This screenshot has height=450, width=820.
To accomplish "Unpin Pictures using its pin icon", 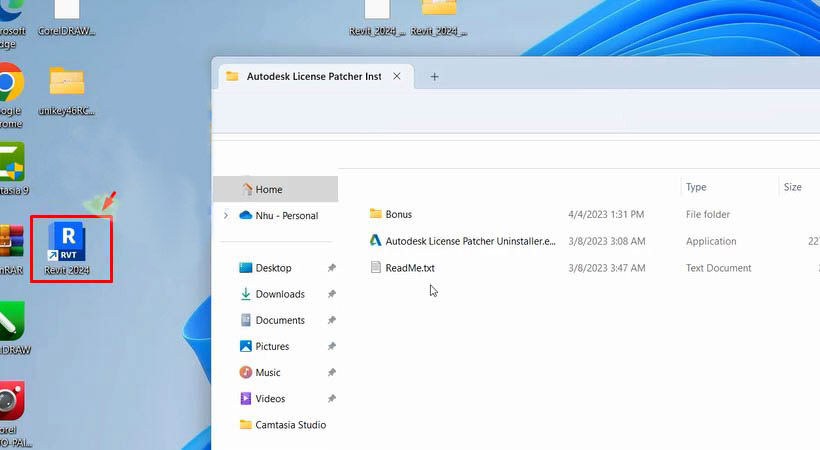I will click(332, 346).
